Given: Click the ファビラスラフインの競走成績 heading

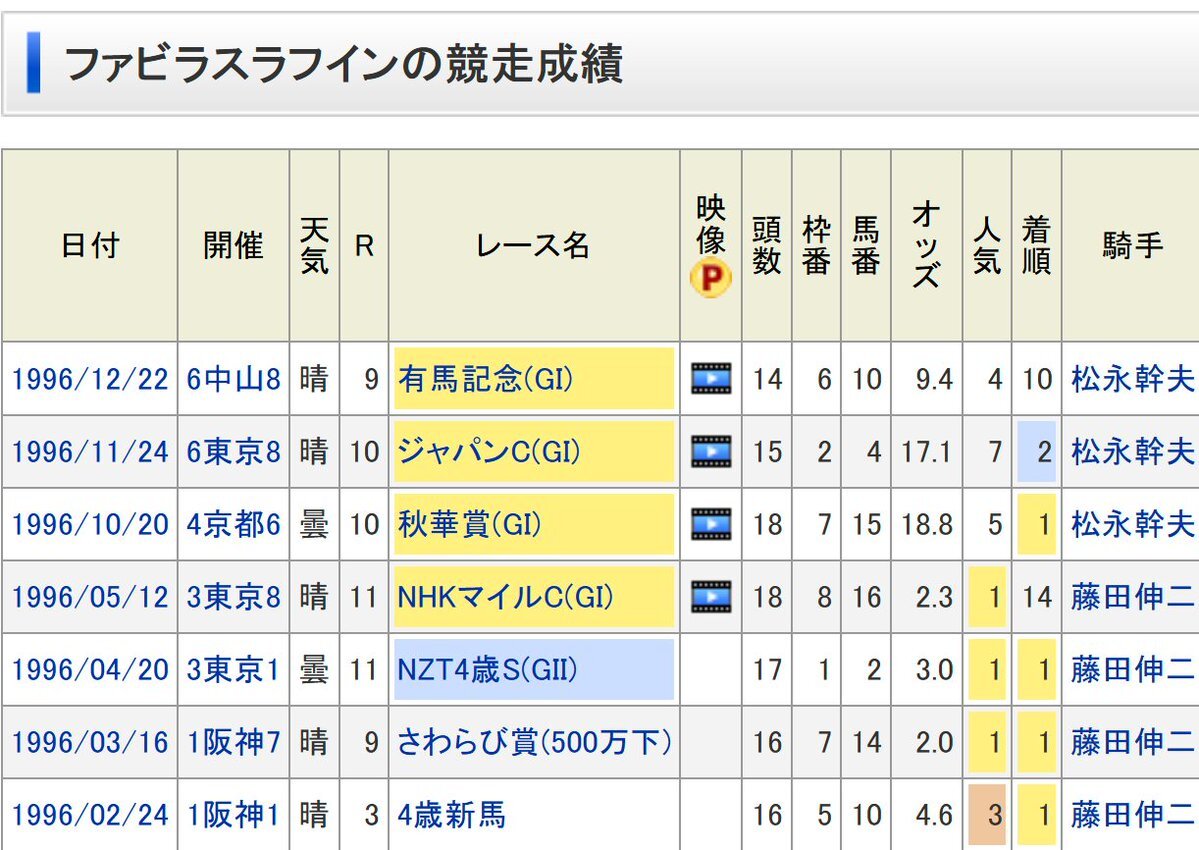Looking at the screenshot, I should pos(343,63).
